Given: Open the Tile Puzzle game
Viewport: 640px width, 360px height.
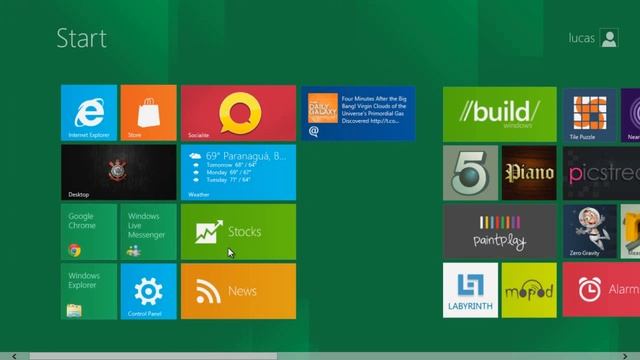Looking at the screenshot, I should (x=589, y=115).
